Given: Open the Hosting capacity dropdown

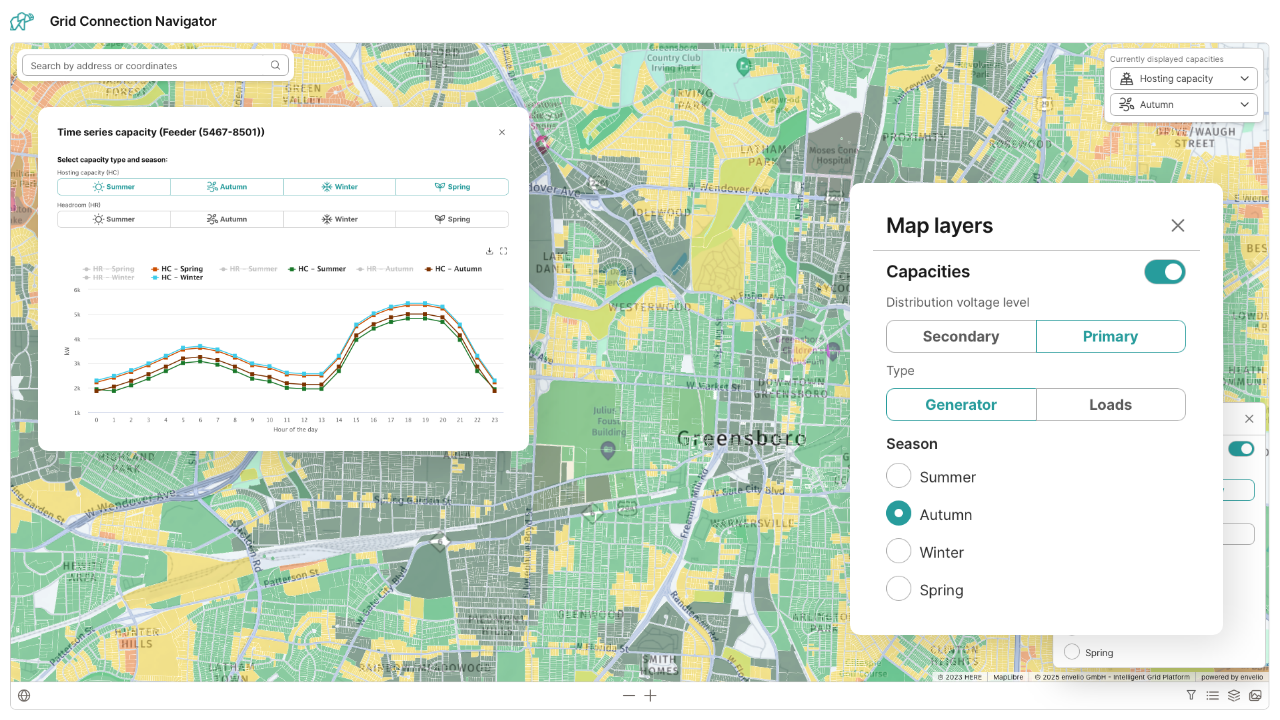Looking at the screenshot, I should (x=1183, y=78).
